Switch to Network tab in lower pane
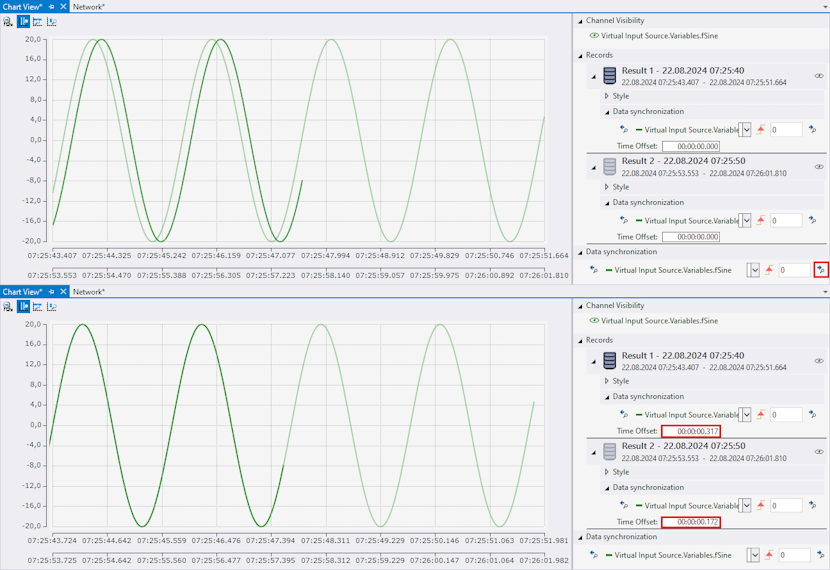The width and height of the screenshot is (830, 570). (89, 292)
